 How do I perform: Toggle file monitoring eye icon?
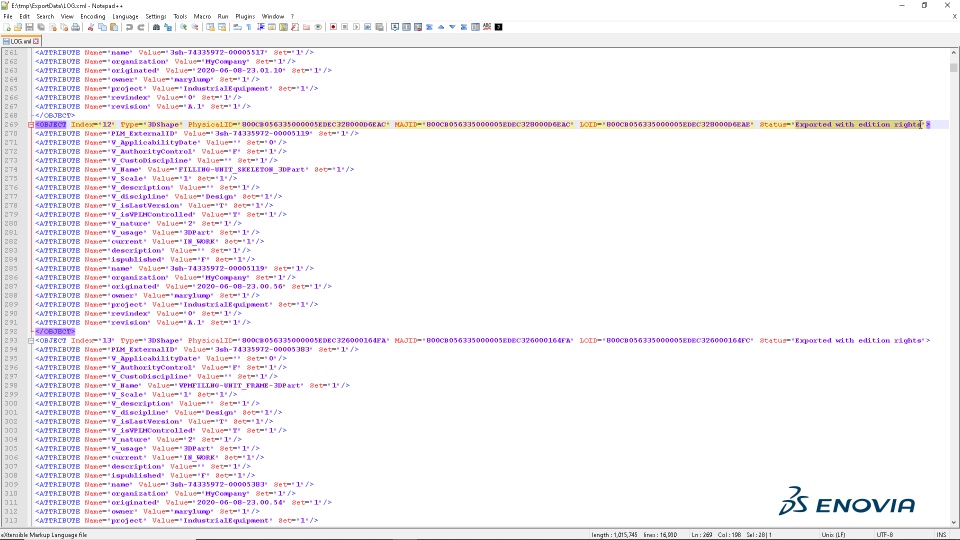pos(318,27)
